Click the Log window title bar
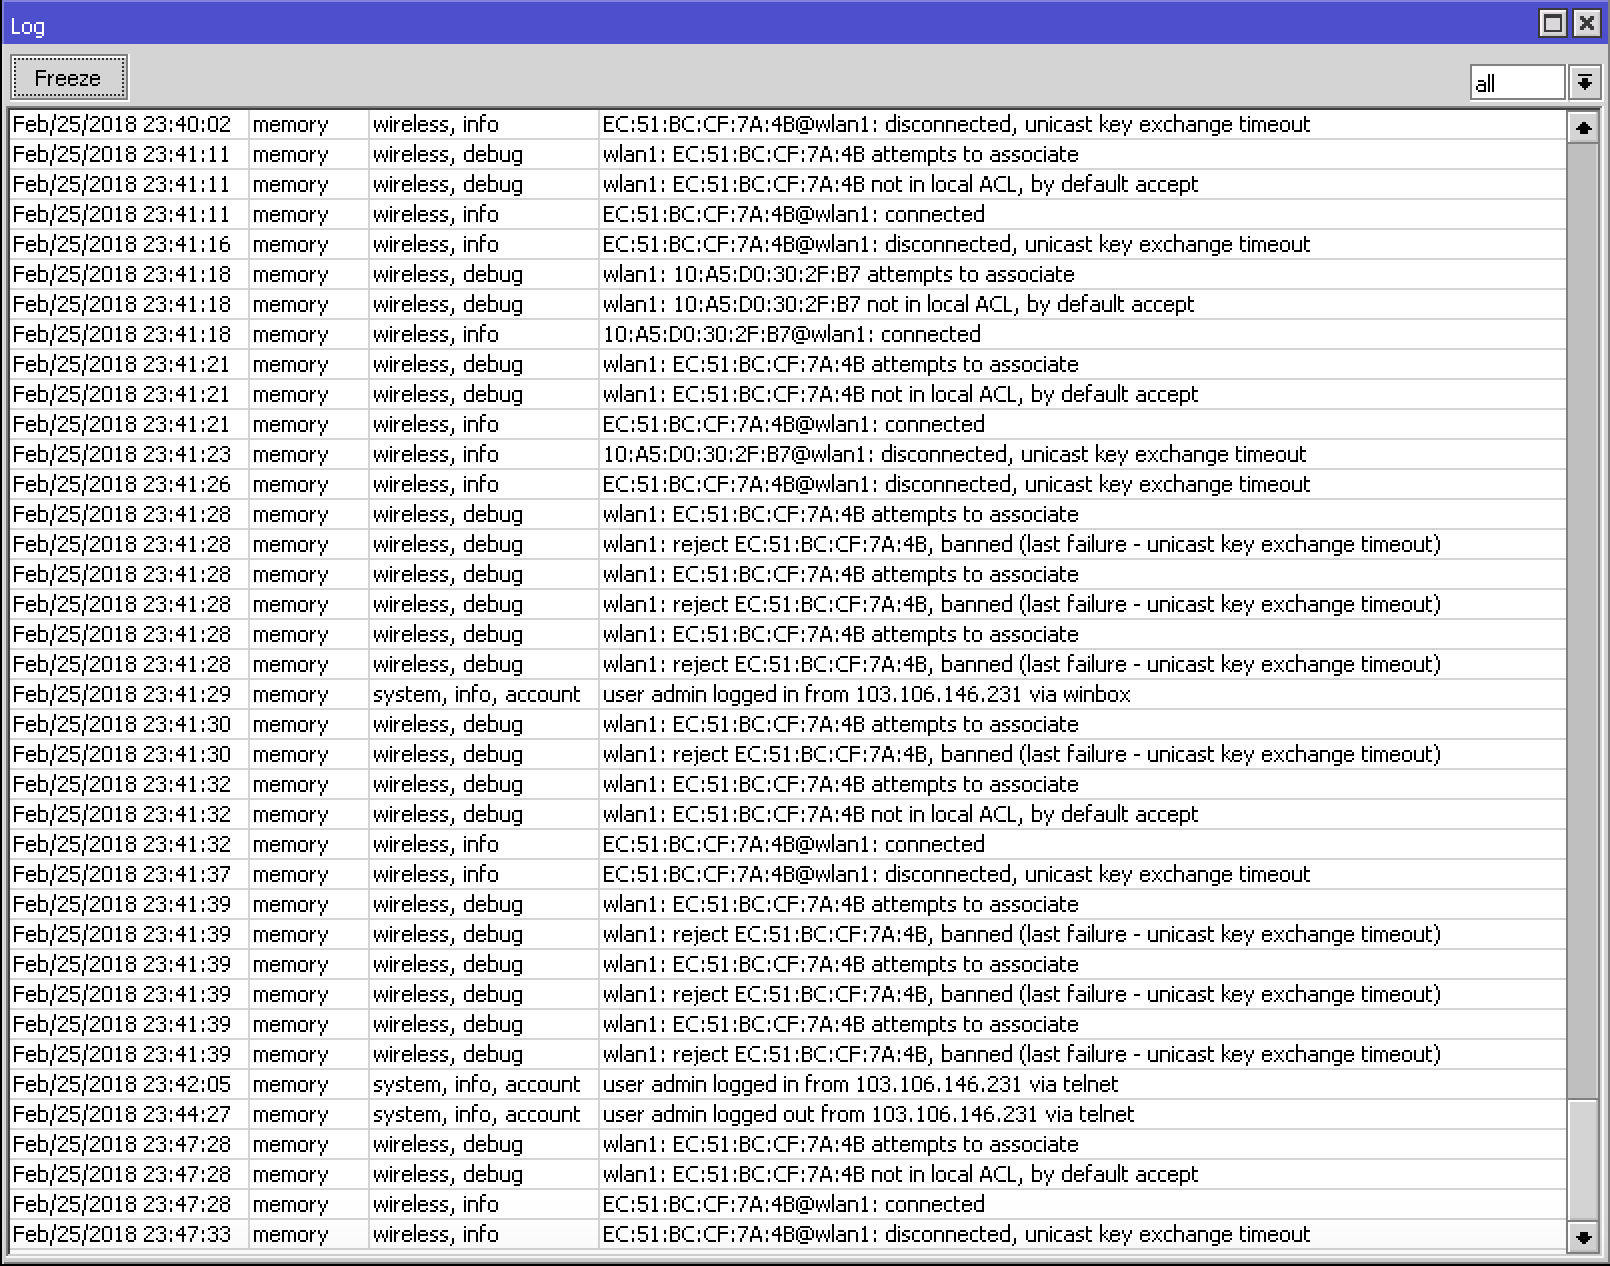The image size is (1610, 1266). (400, 25)
